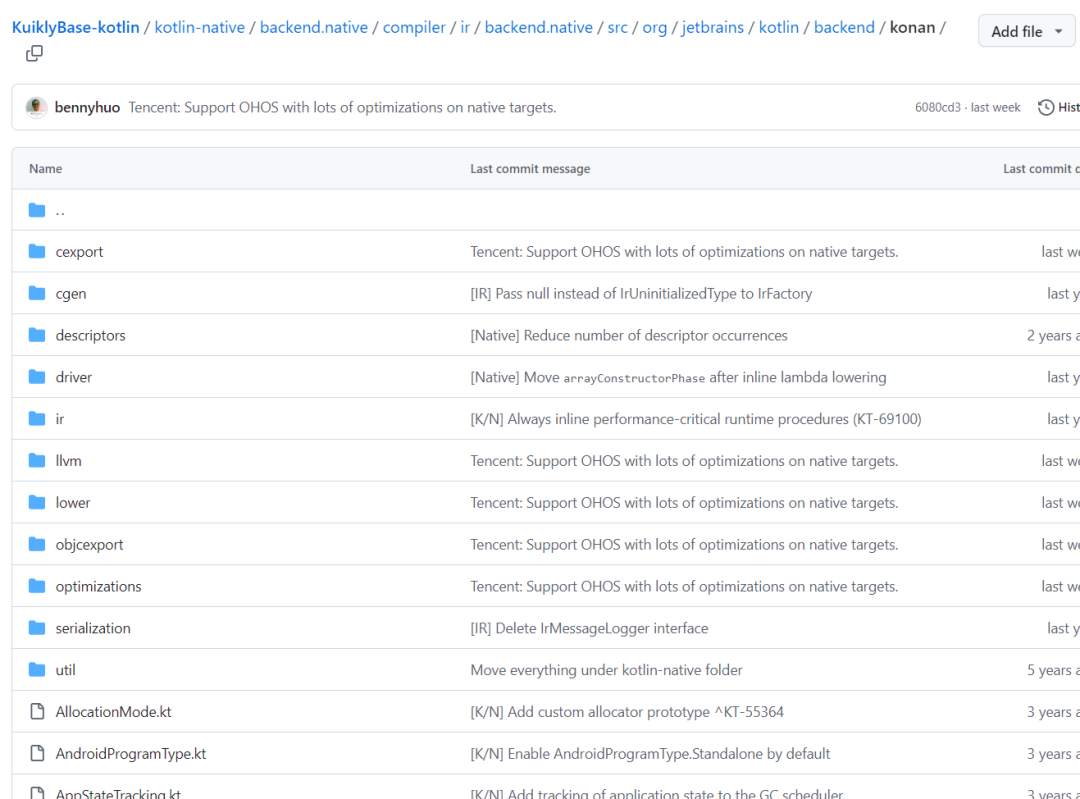
Task: Click the AndroidProgramType.kt file icon
Action: click(37, 754)
